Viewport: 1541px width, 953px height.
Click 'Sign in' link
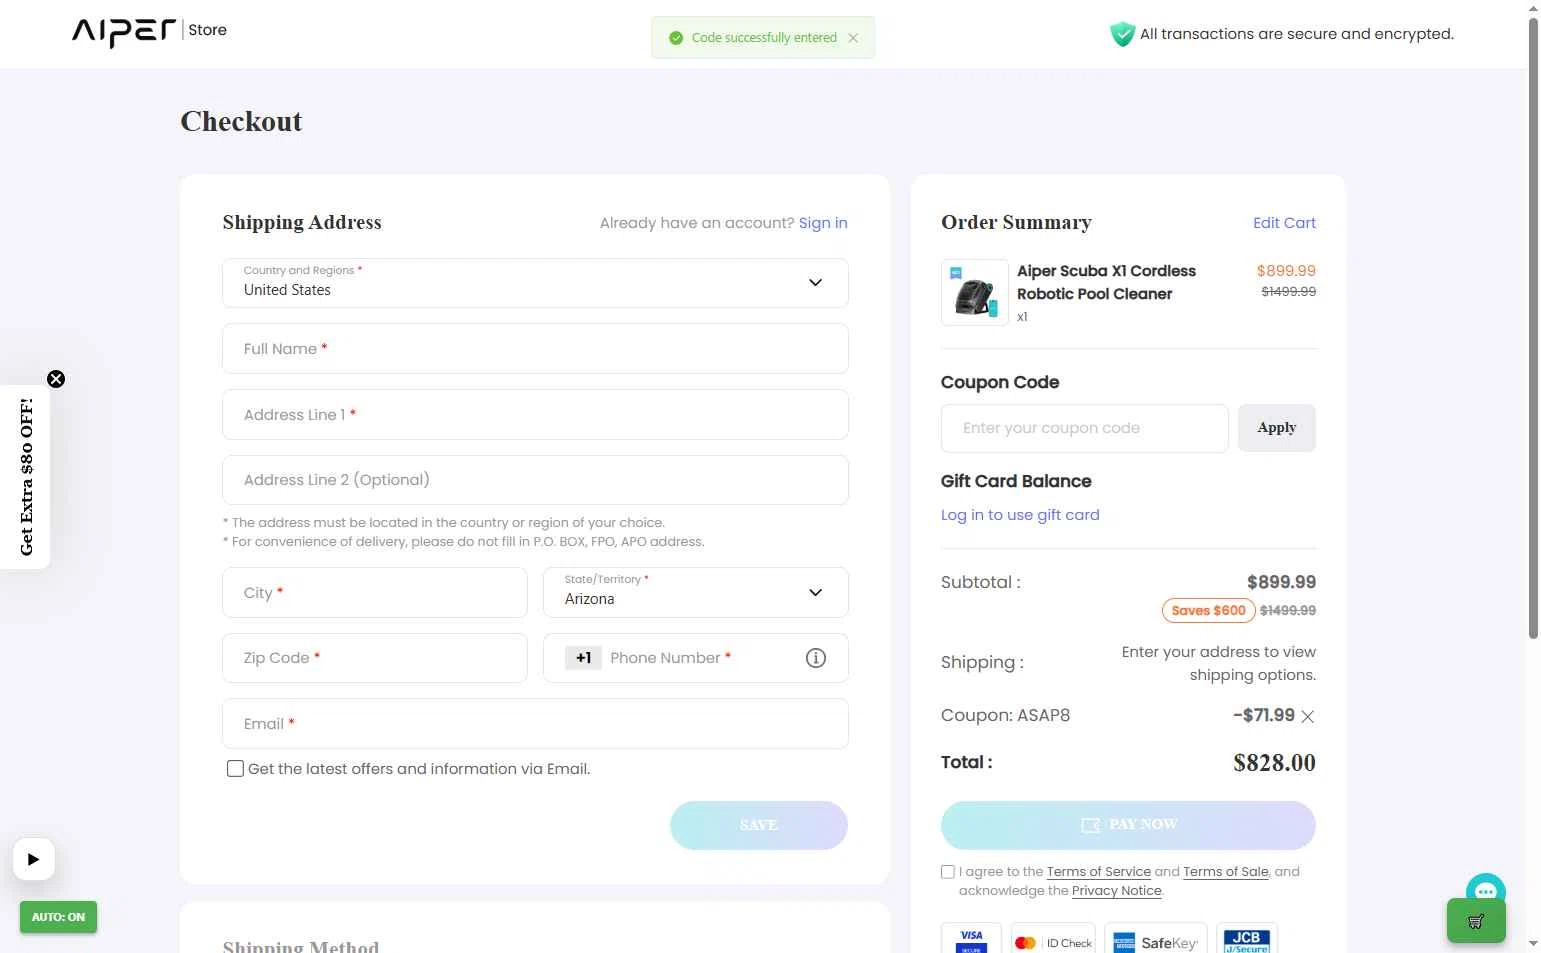pyautogui.click(x=823, y=223)
